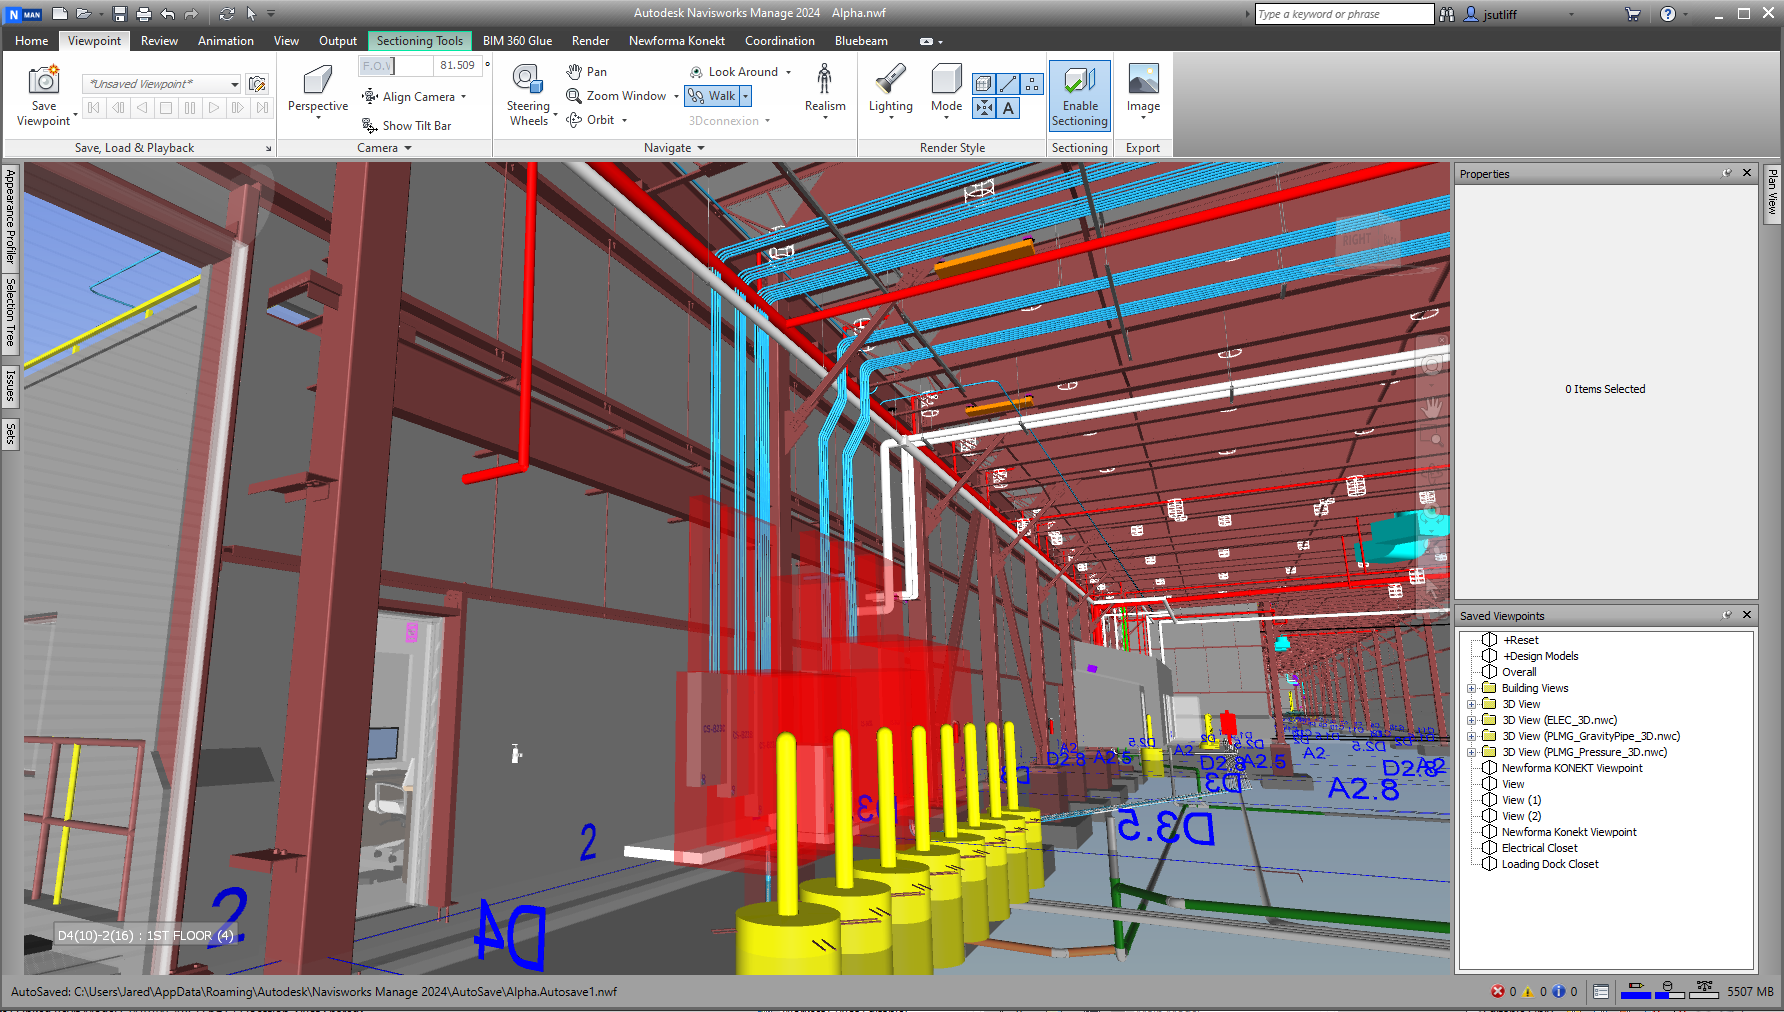Switch to the Review tab
The height and width of the screenshot is (1012, 1784).
pos(159,41)
